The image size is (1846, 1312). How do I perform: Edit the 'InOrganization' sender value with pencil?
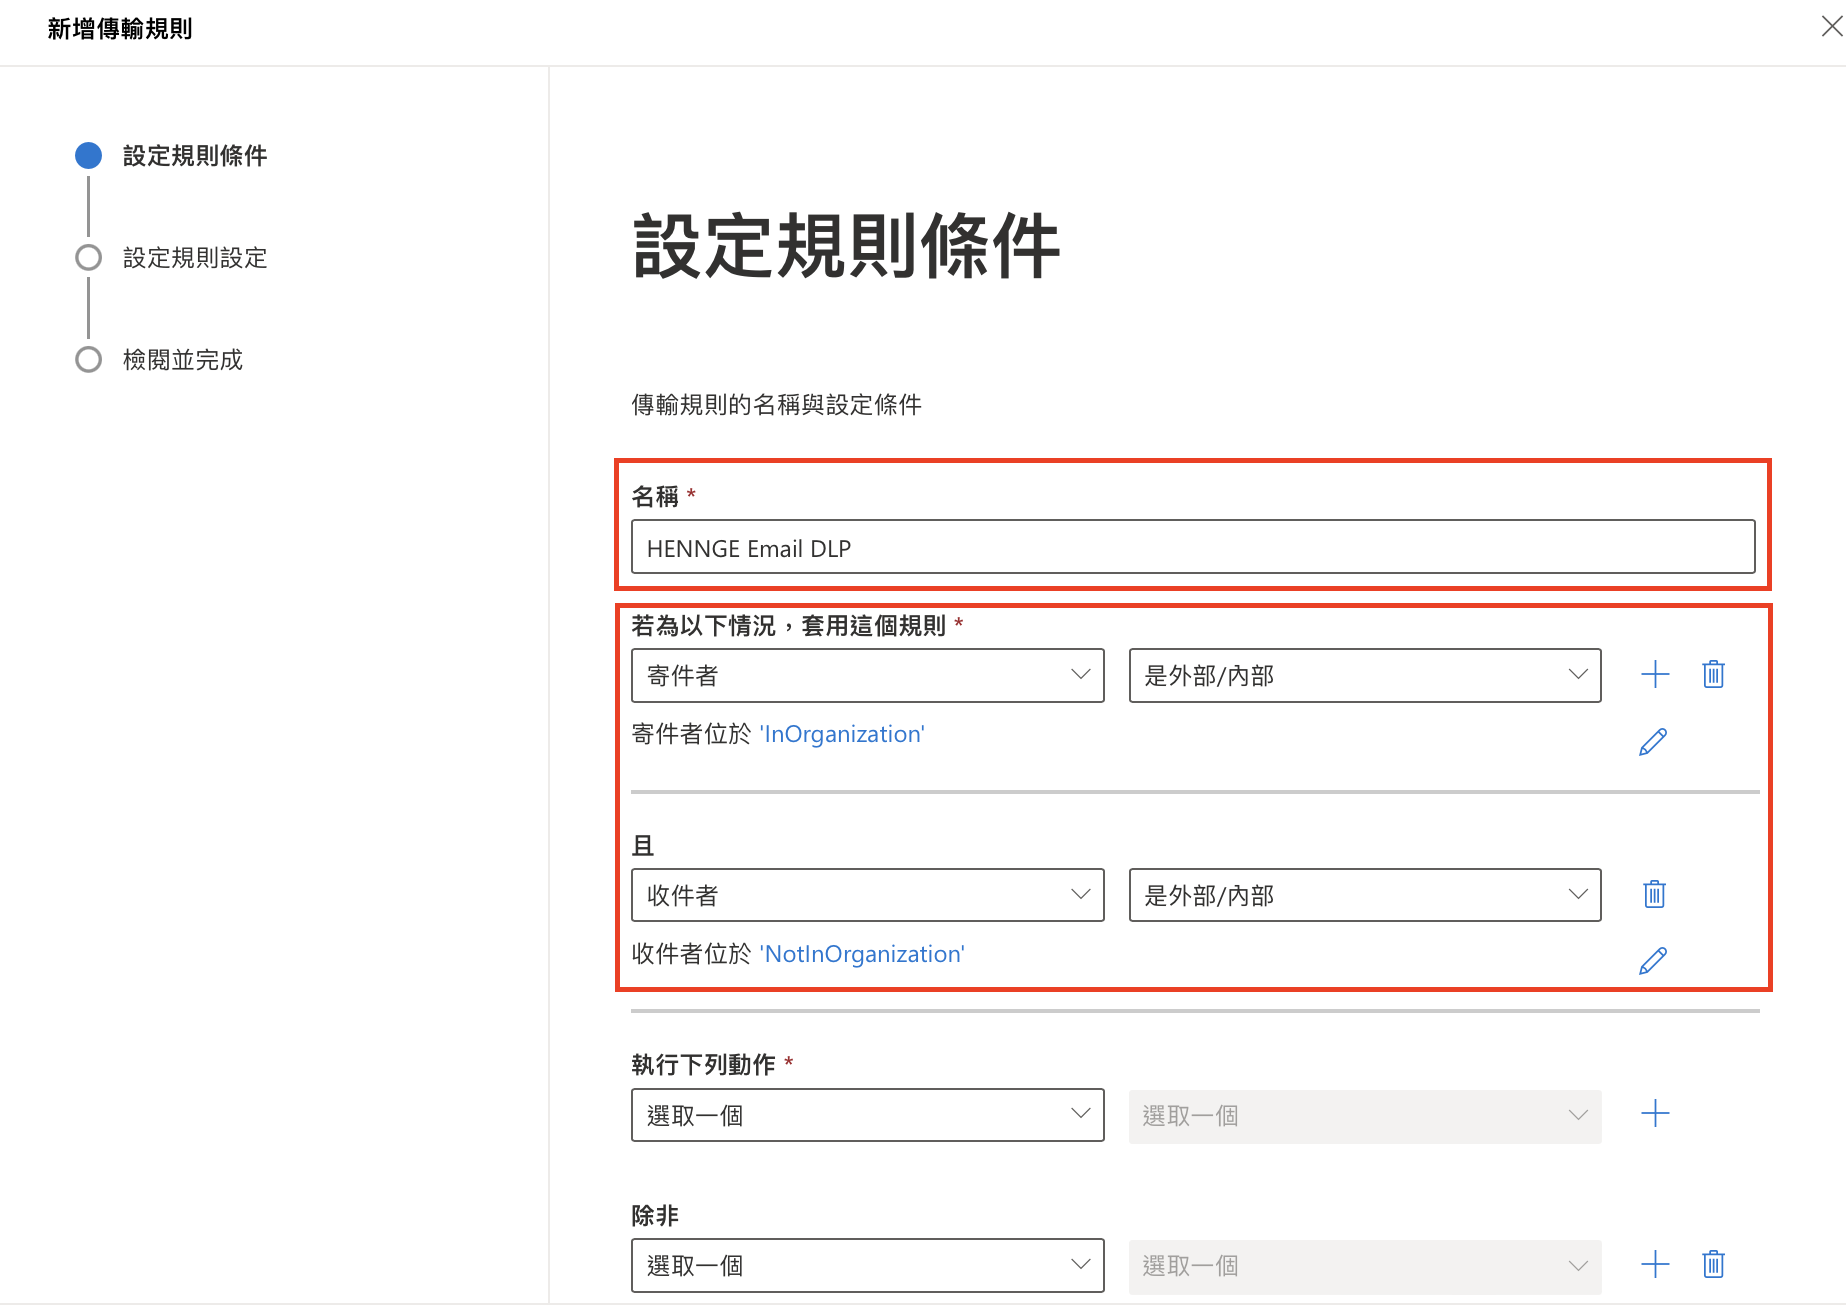[x=1653, y=741]
